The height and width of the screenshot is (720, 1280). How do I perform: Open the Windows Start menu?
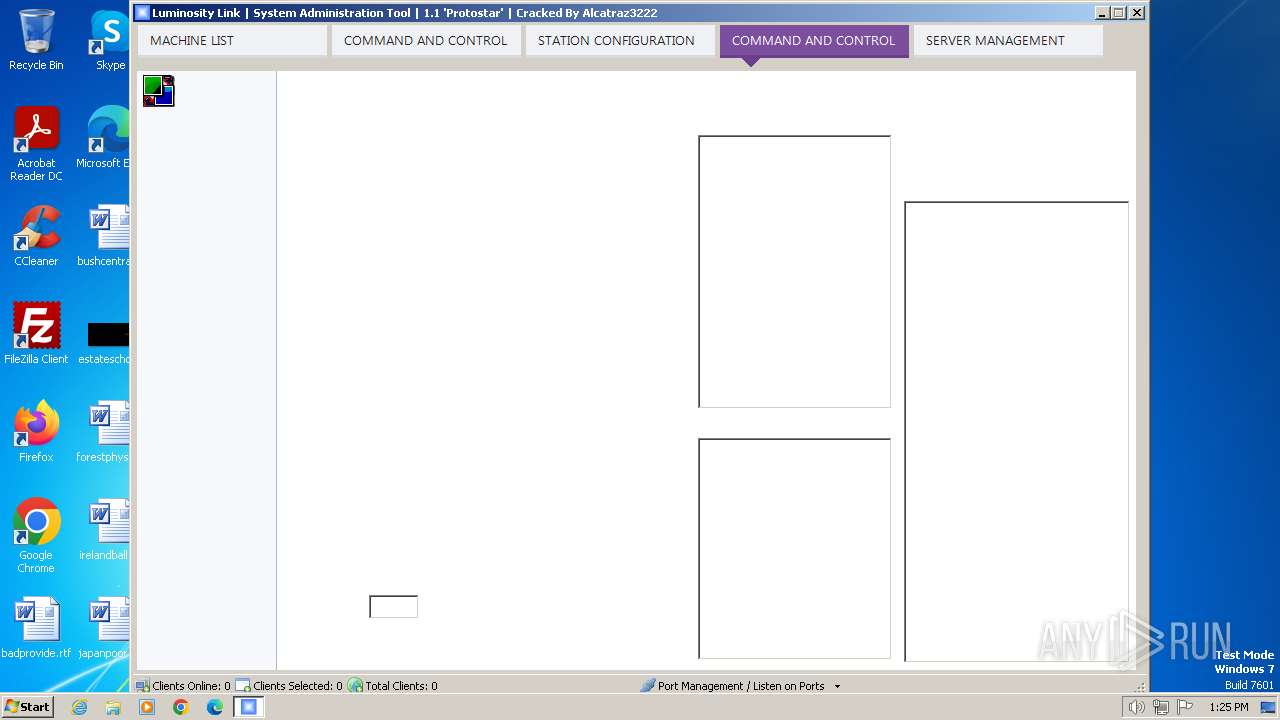27,707
